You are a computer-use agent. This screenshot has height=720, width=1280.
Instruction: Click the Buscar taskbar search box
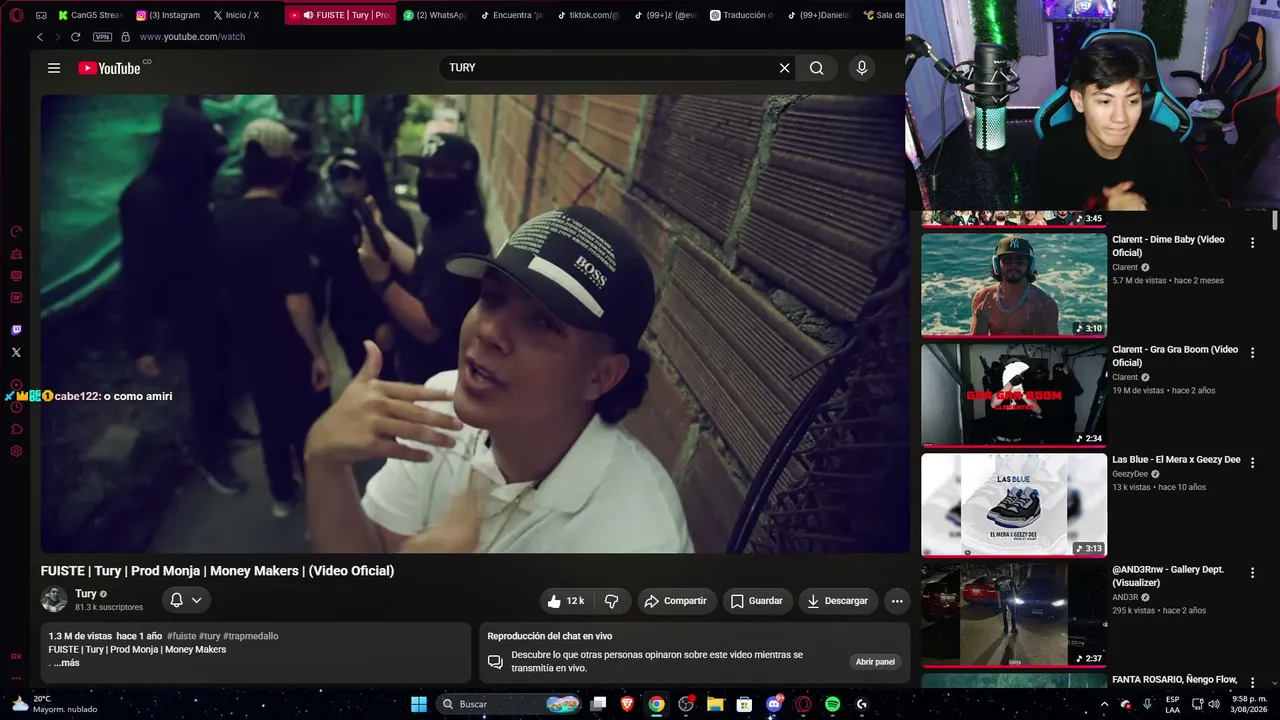pyautogui.click(x=510, y=704)
